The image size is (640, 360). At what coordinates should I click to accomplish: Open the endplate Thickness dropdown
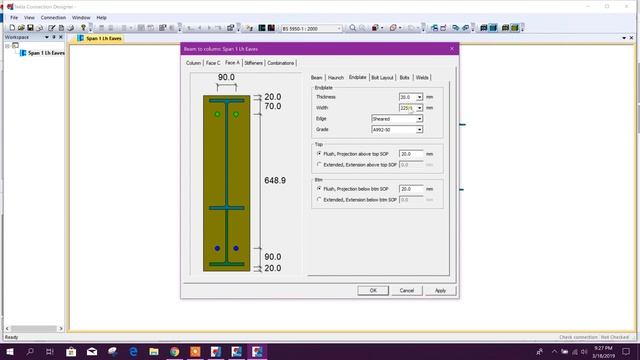pyautogui.click(x=419, y=97)
